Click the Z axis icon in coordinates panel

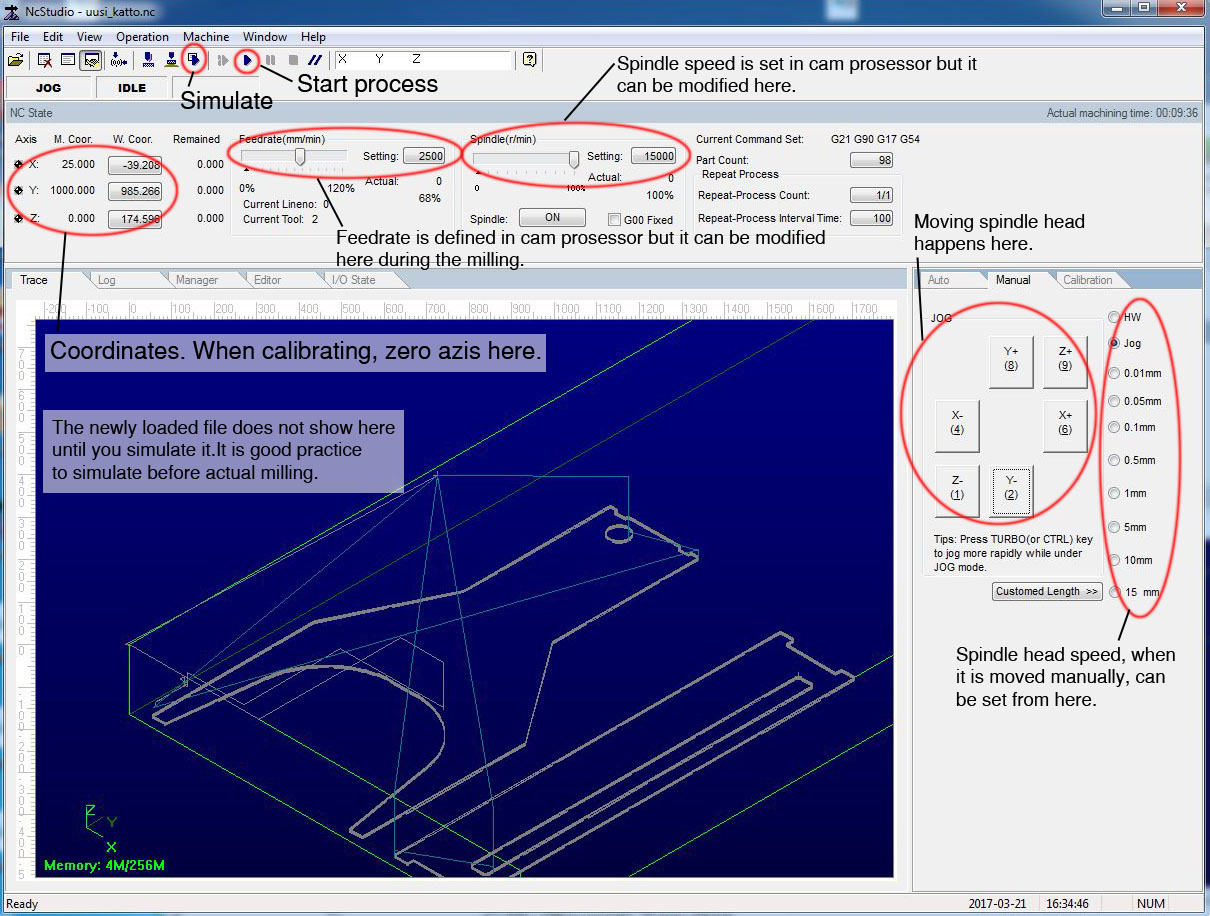pos(19,218)
